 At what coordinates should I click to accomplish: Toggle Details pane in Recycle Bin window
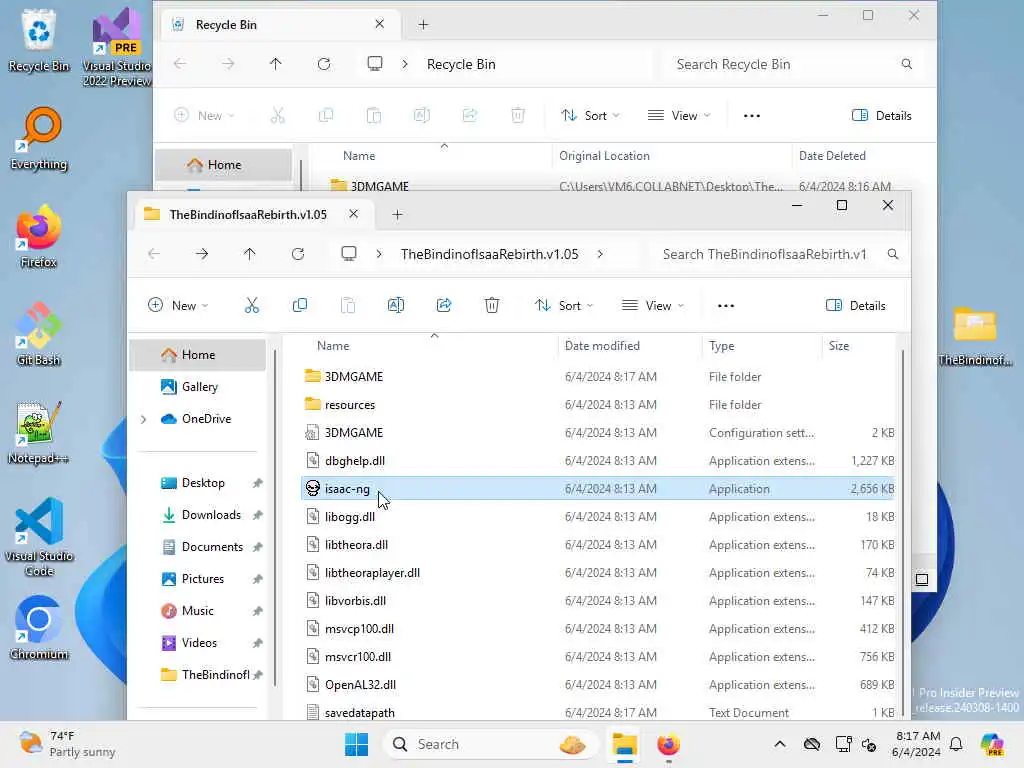[882, 116]
